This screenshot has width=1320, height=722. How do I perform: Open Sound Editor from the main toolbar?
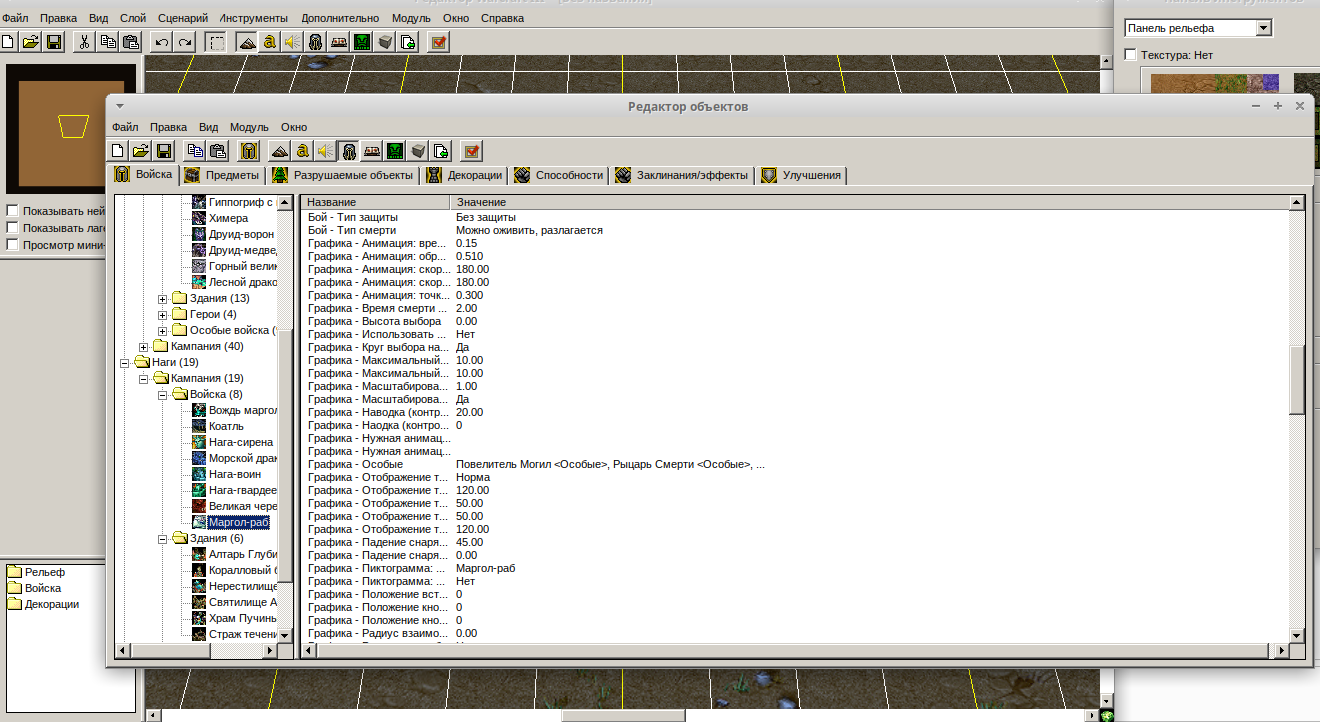[292, 42]
